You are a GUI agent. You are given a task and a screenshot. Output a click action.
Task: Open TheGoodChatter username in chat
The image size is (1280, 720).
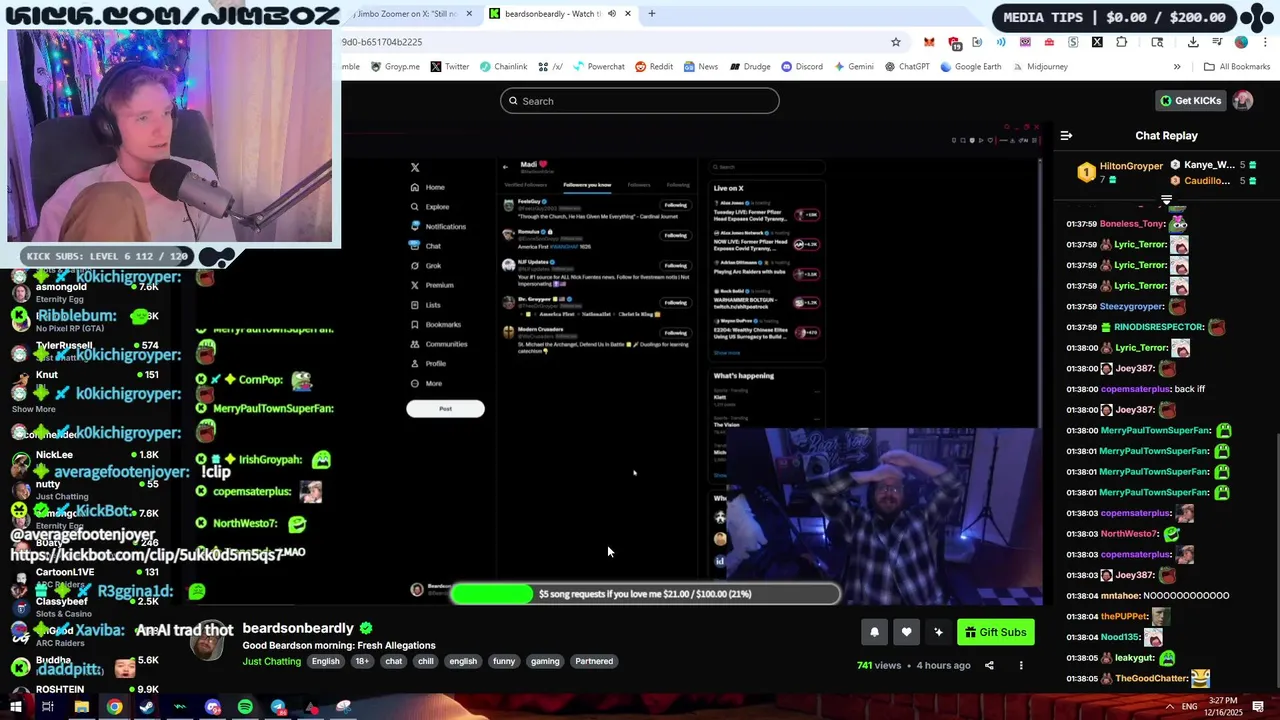pyautogui.click(x=1150, y=679)
